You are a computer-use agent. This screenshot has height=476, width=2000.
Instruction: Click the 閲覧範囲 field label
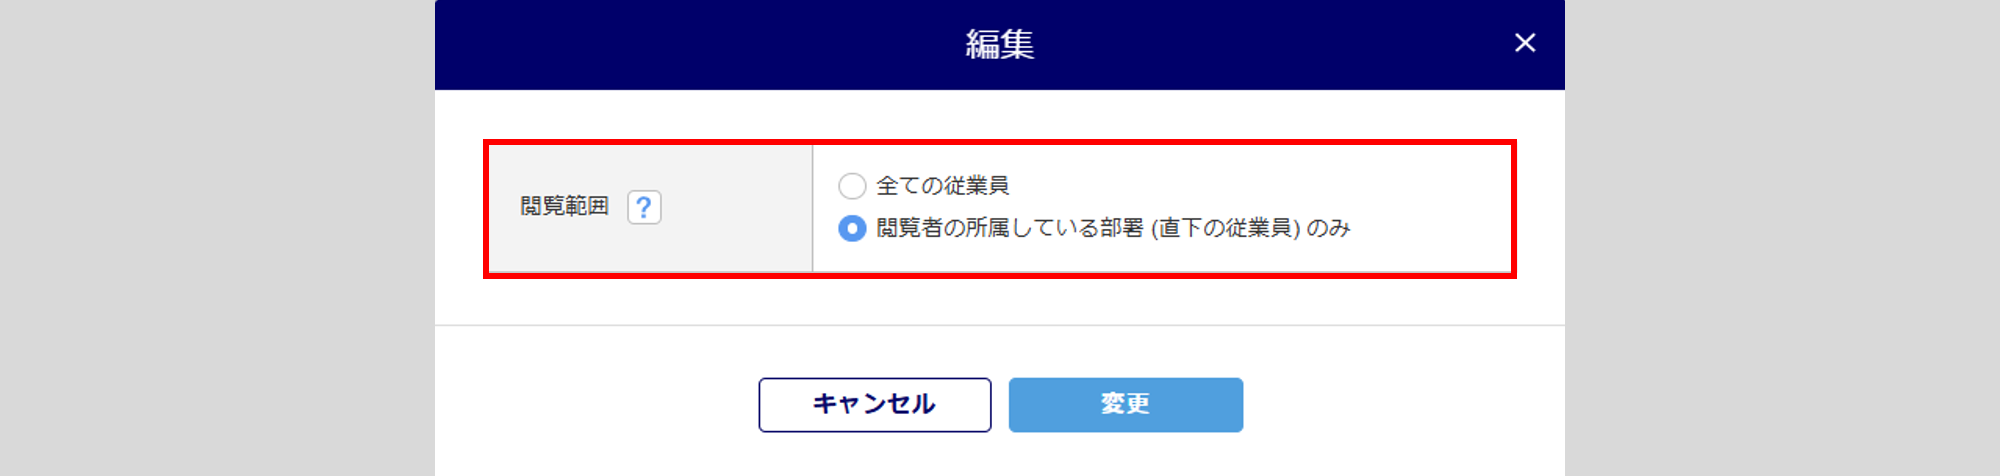coord(565,206)
